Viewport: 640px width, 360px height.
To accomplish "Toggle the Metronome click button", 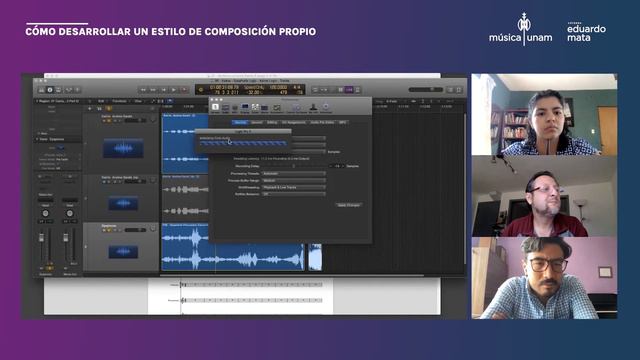I will coord(358,90).
